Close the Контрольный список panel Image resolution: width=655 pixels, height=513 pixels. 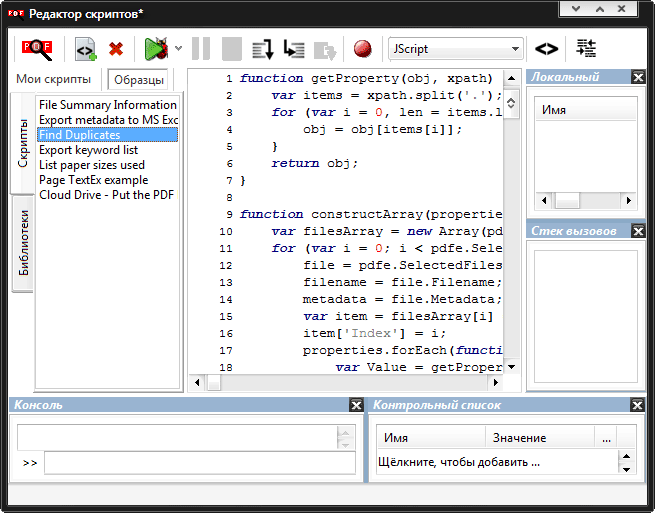pos(637,405)
